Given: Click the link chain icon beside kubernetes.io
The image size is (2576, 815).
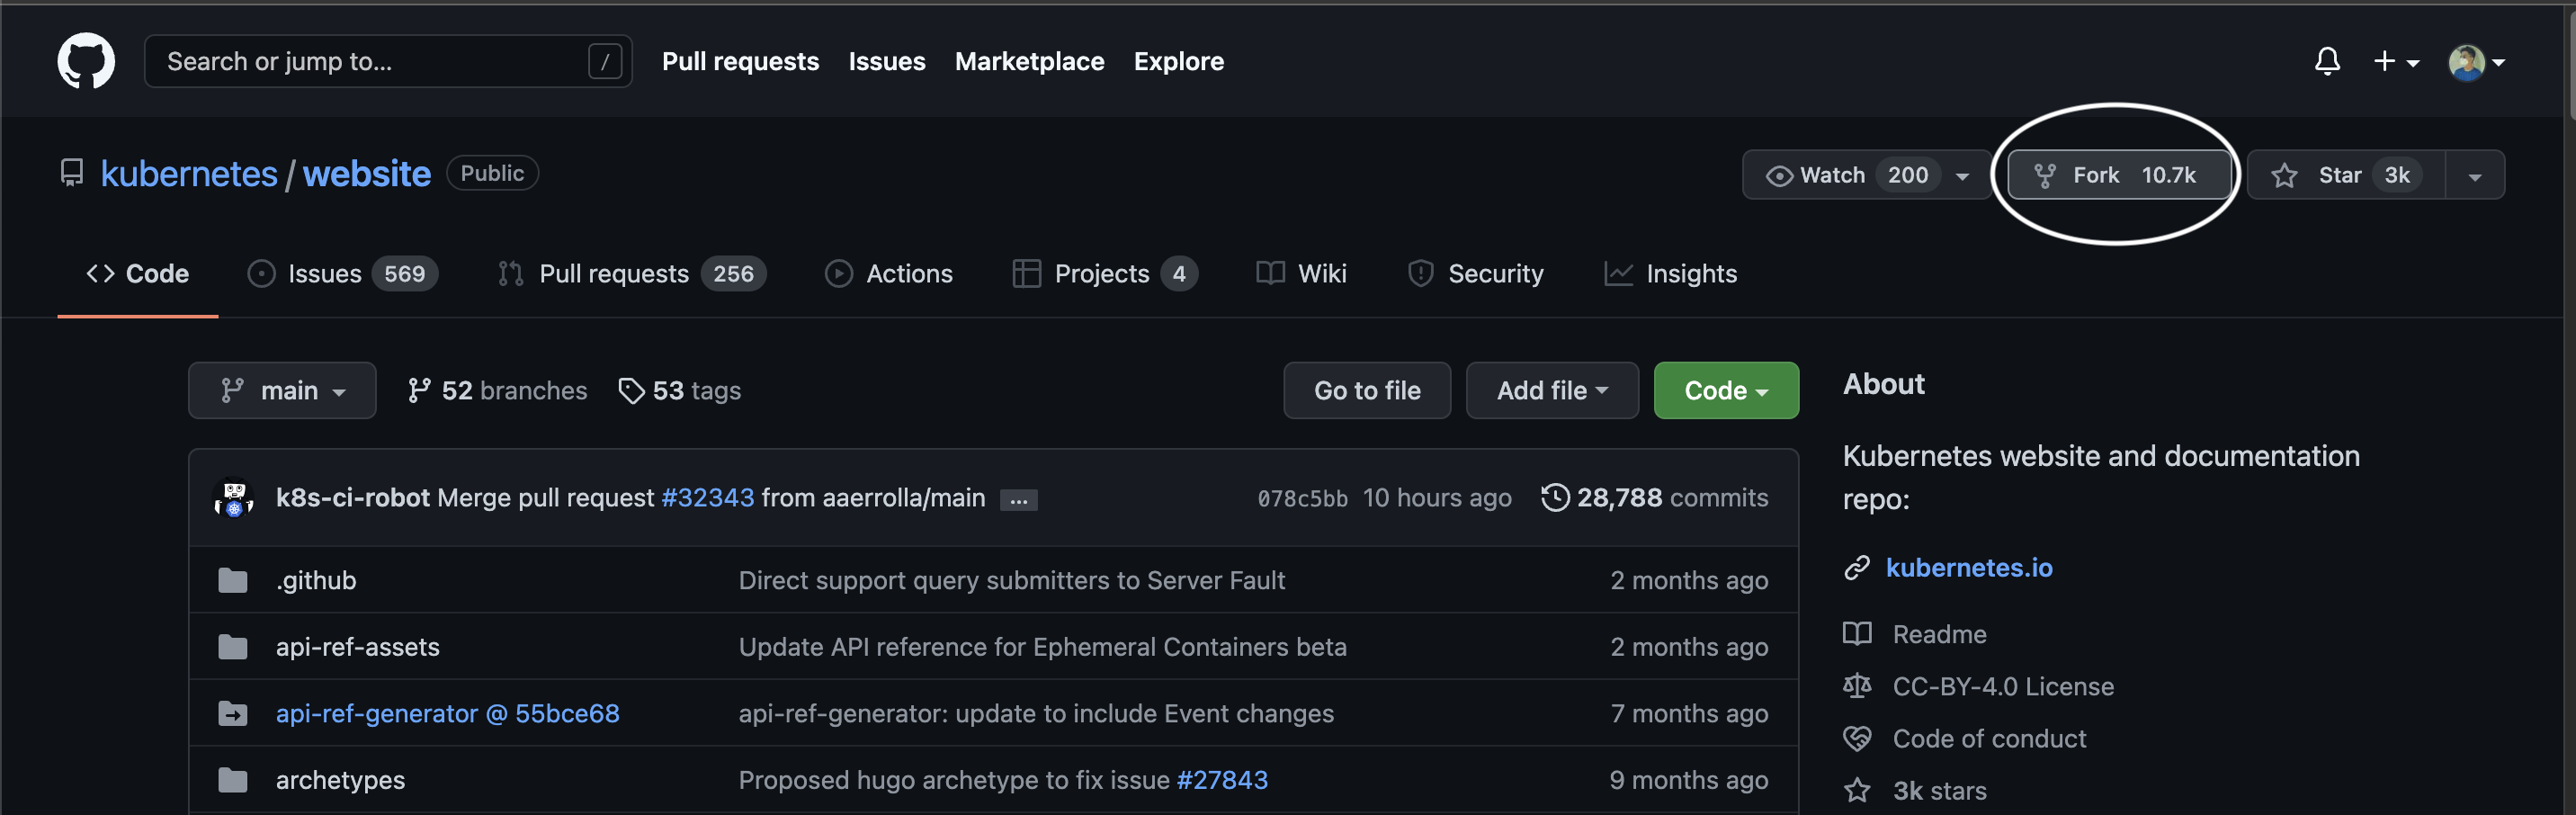Looking at the screenshot, I should 1857,568.
